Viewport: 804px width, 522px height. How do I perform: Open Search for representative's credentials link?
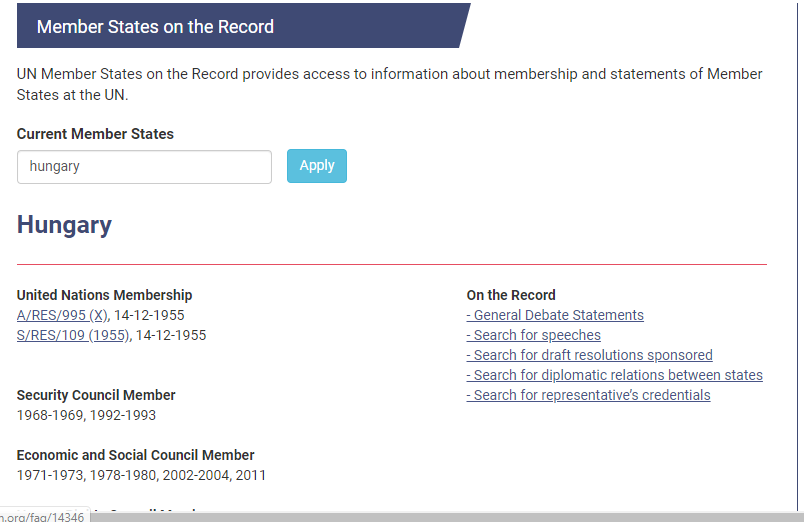pyautogui.click(x=591, y=395)
